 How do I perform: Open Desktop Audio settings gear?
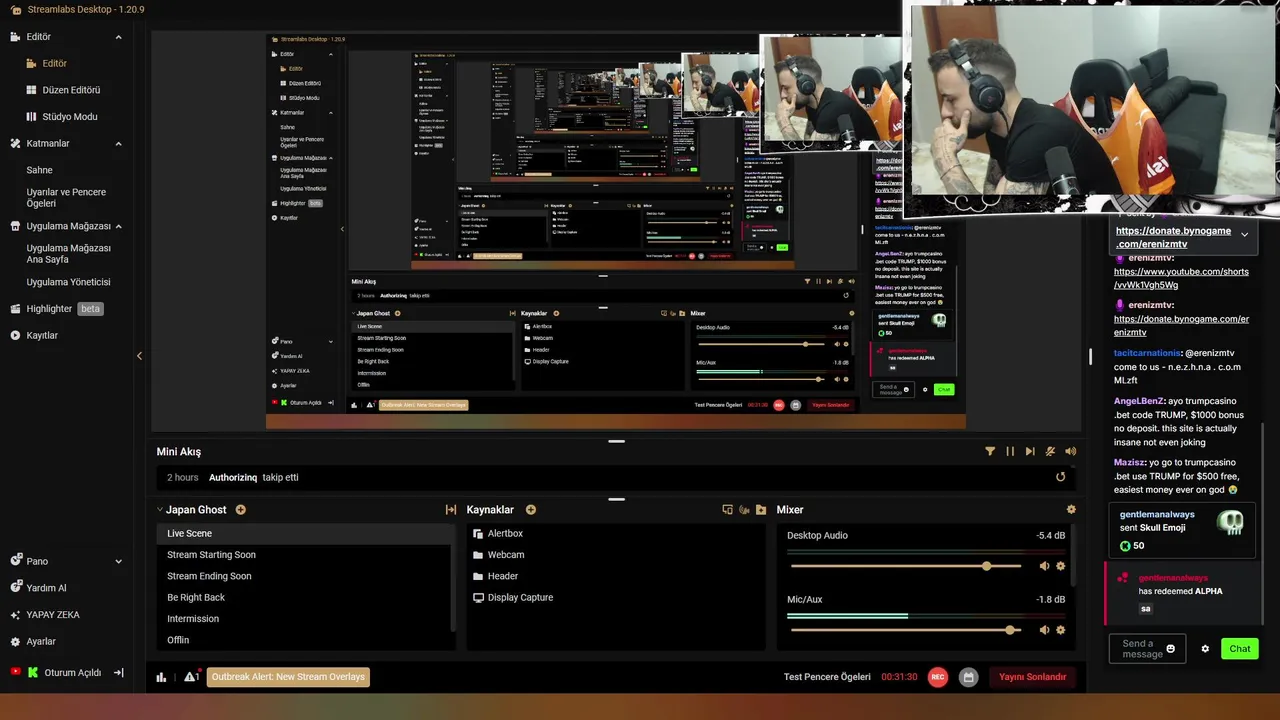1061,566
